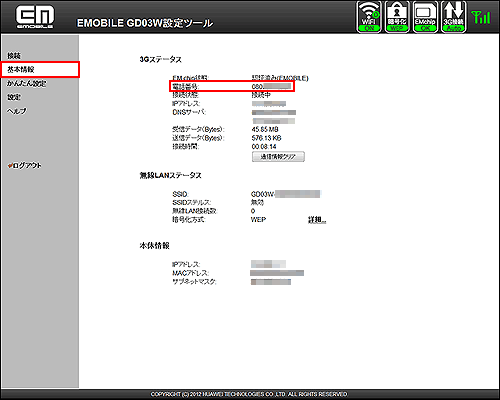This screenshot has width=500, height=400.
Task: Click the 電話番号 label
Action: [185, 86]
